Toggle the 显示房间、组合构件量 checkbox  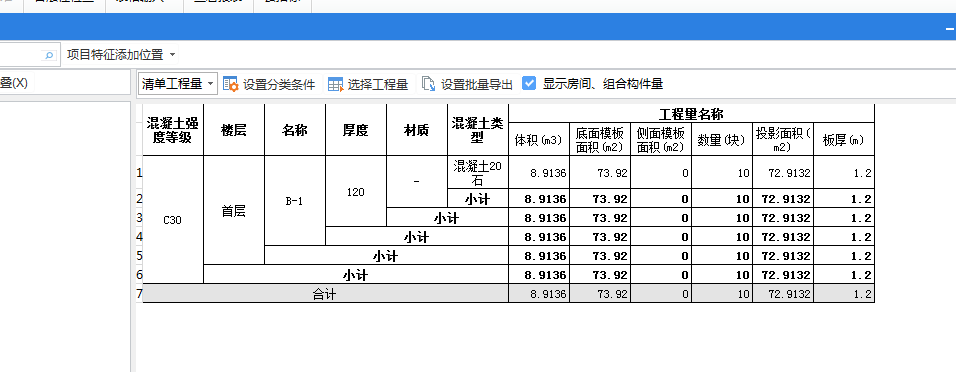[529, 84]
